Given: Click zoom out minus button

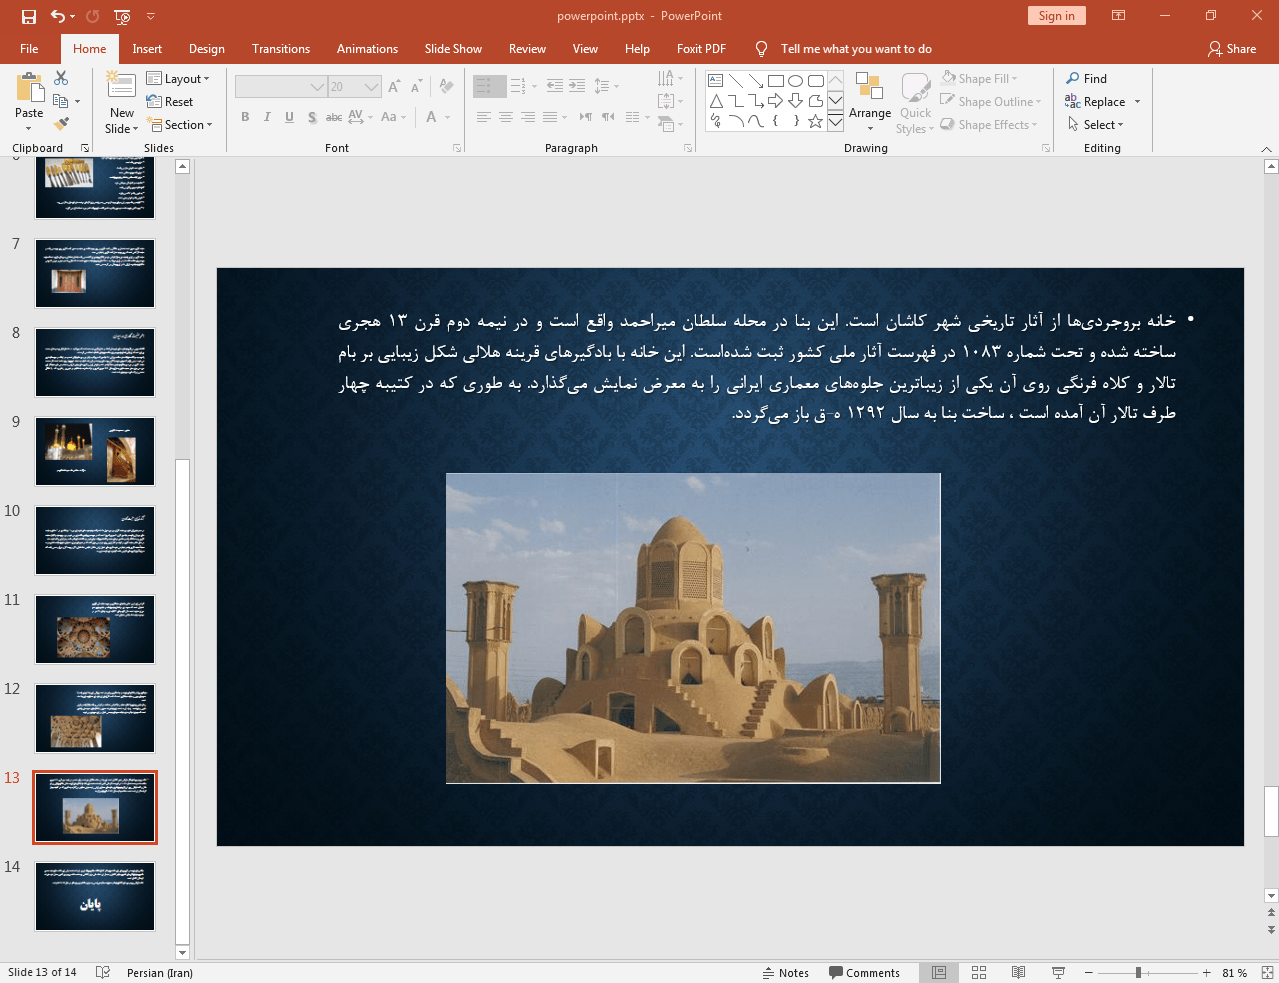Looking at the screenshot, I should coord(1089,972).
